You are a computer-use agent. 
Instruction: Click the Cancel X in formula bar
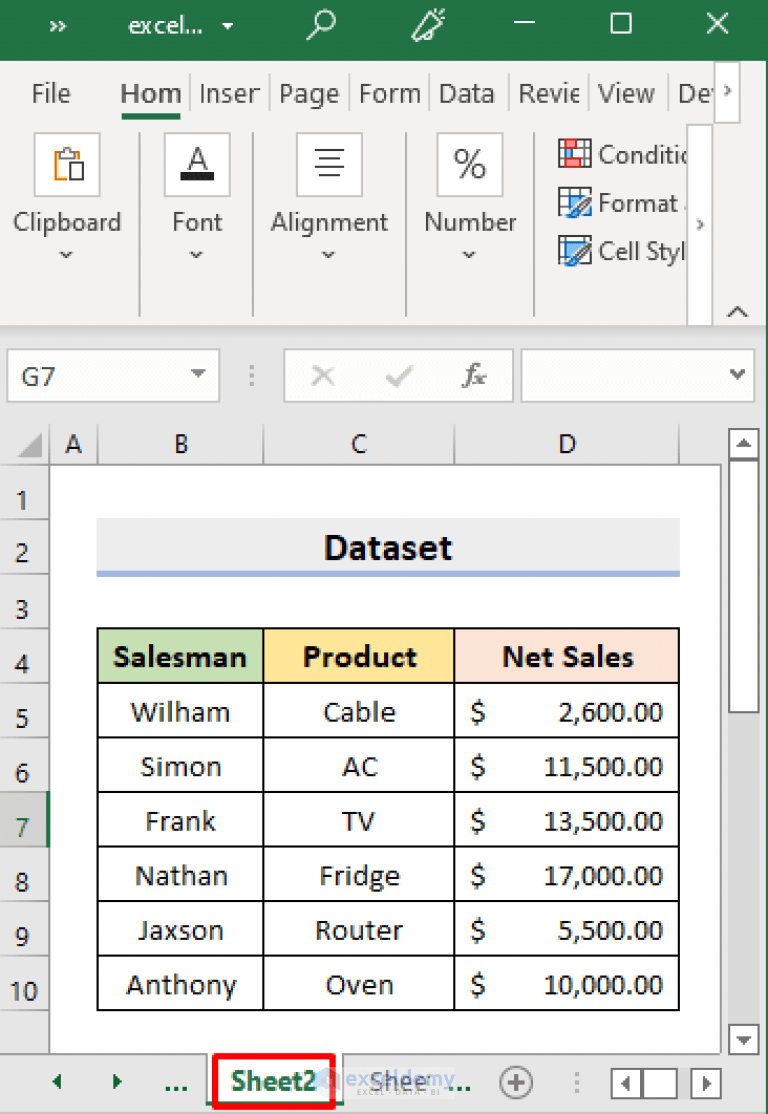click(x=323, y=376)
